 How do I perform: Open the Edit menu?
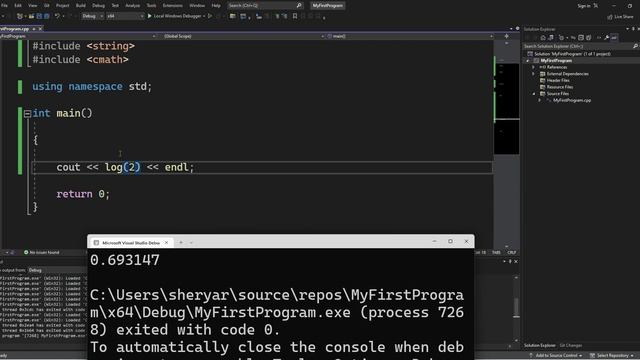(x=18, y=6)
